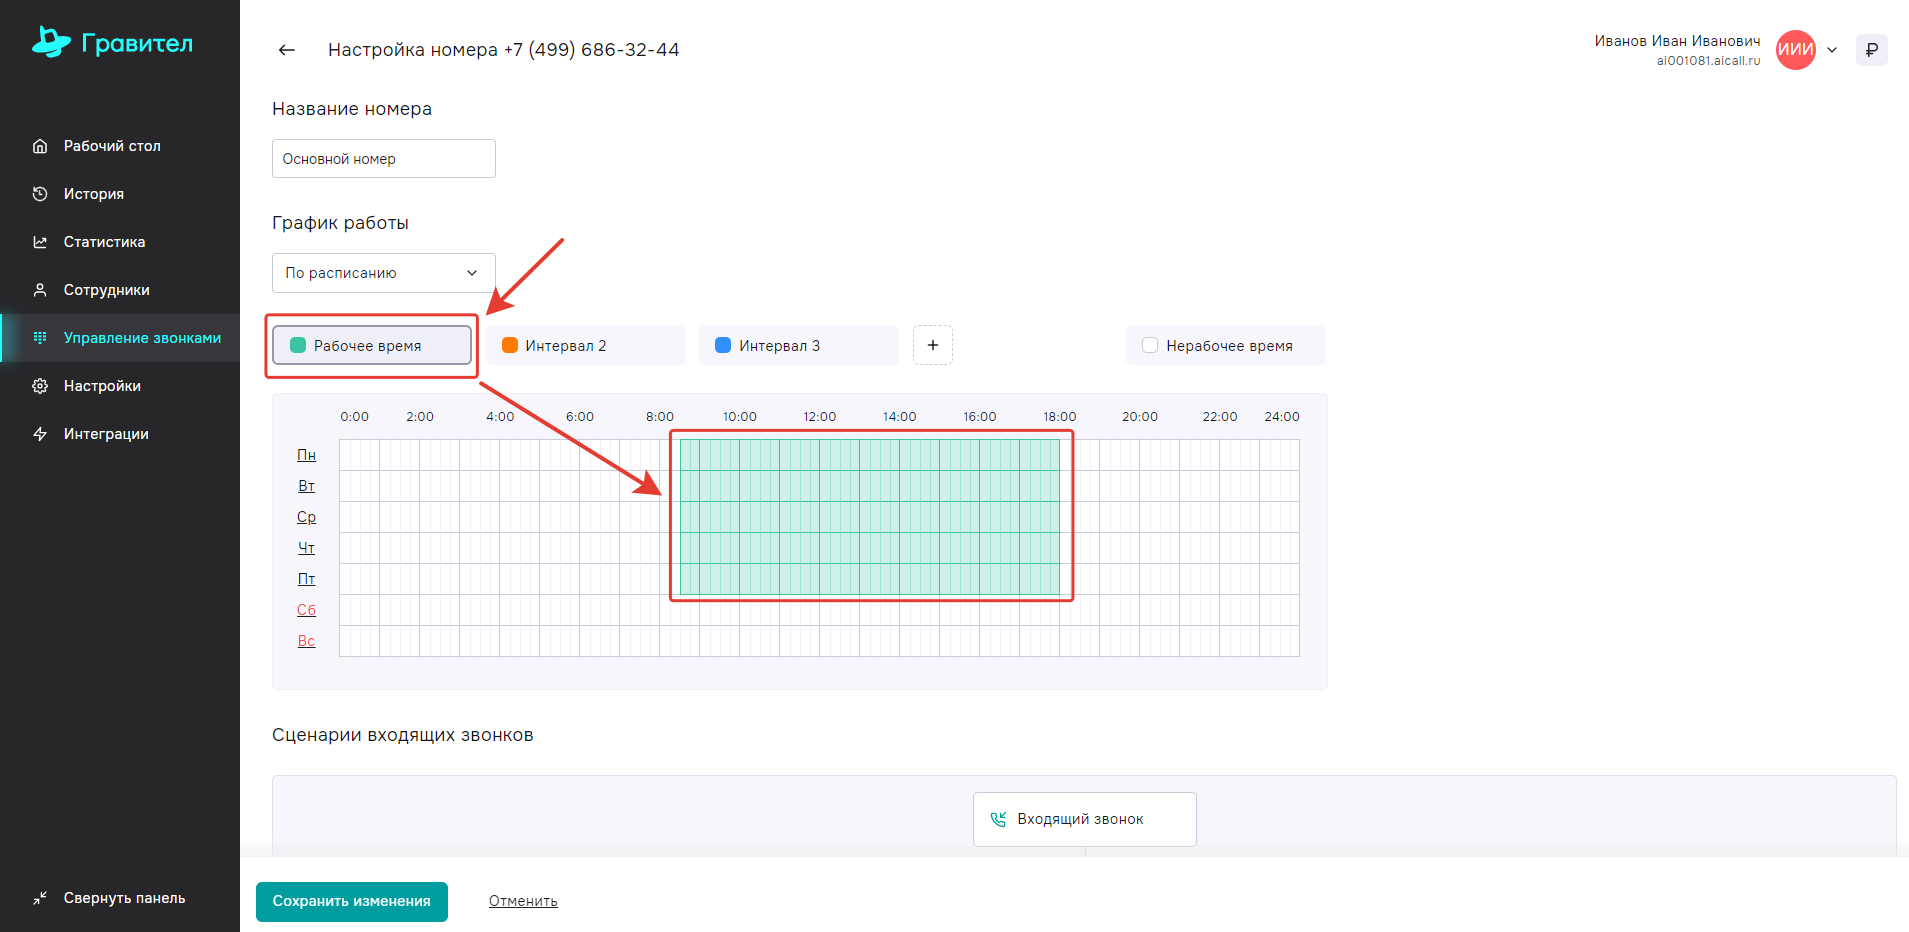The height and width of the screenshot is (932, 1909).
Task: Expand the user account chevron menu
Action: pos(1832,50)
